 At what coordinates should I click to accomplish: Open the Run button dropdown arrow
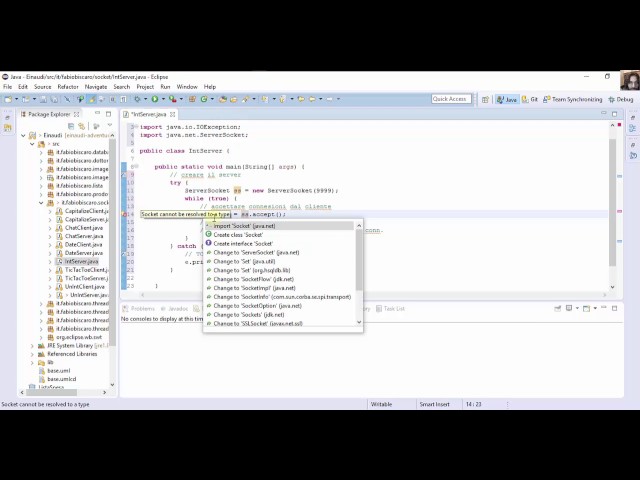[163, 99]
